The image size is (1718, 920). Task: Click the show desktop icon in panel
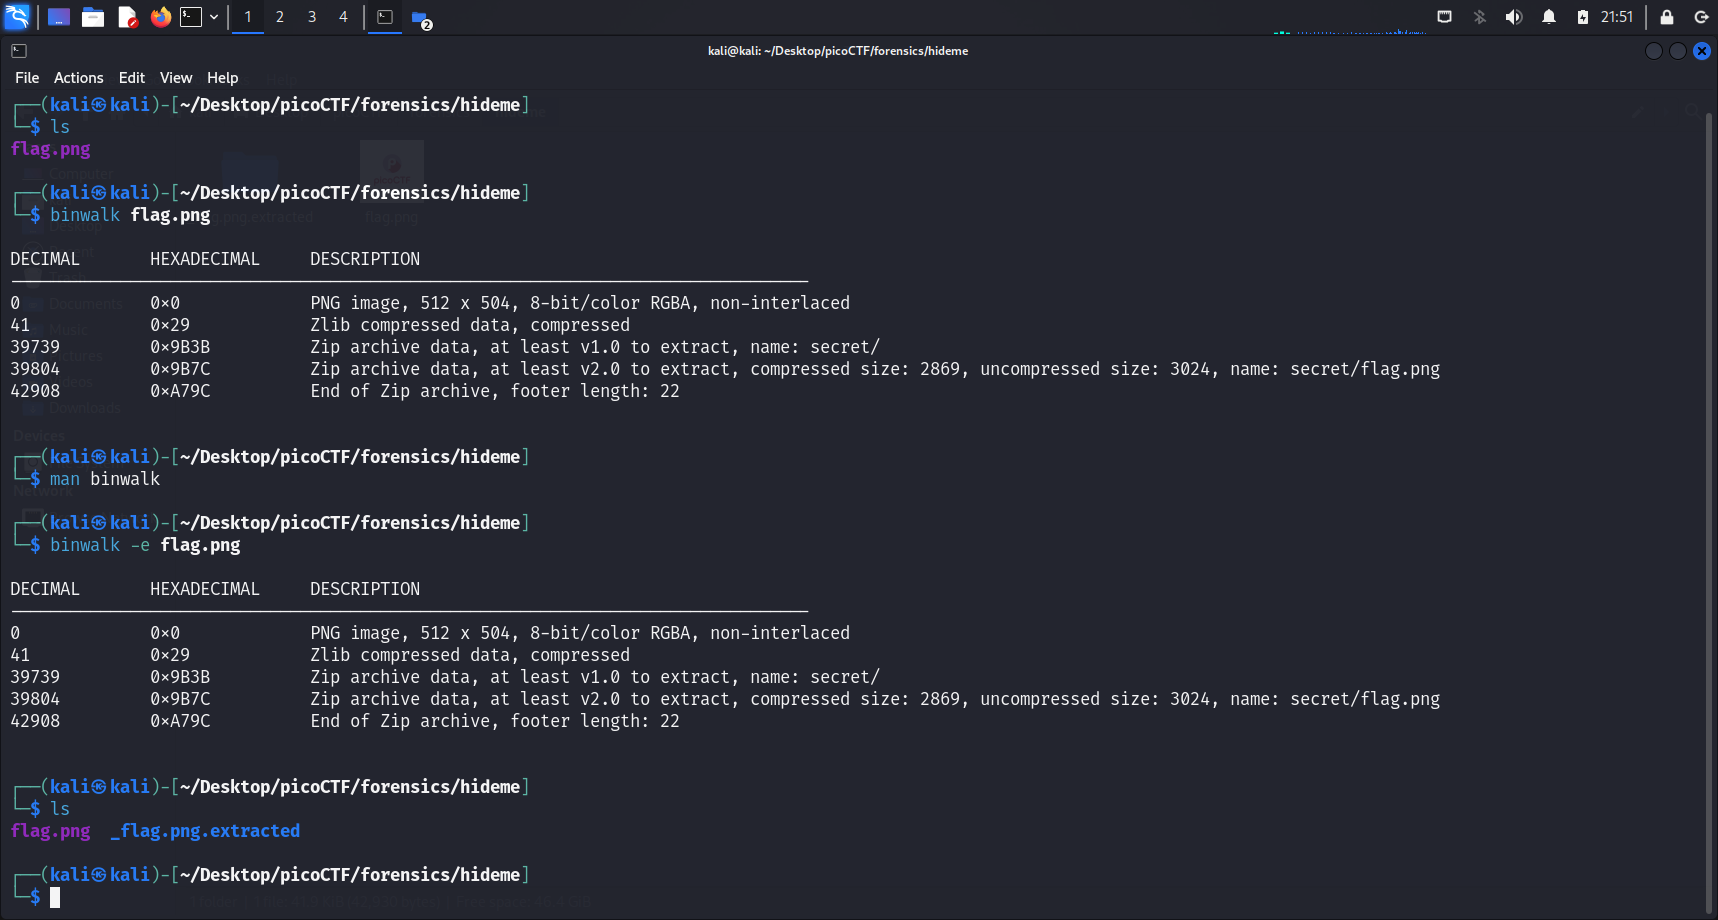pyautogui.click(x=59, y=17)
